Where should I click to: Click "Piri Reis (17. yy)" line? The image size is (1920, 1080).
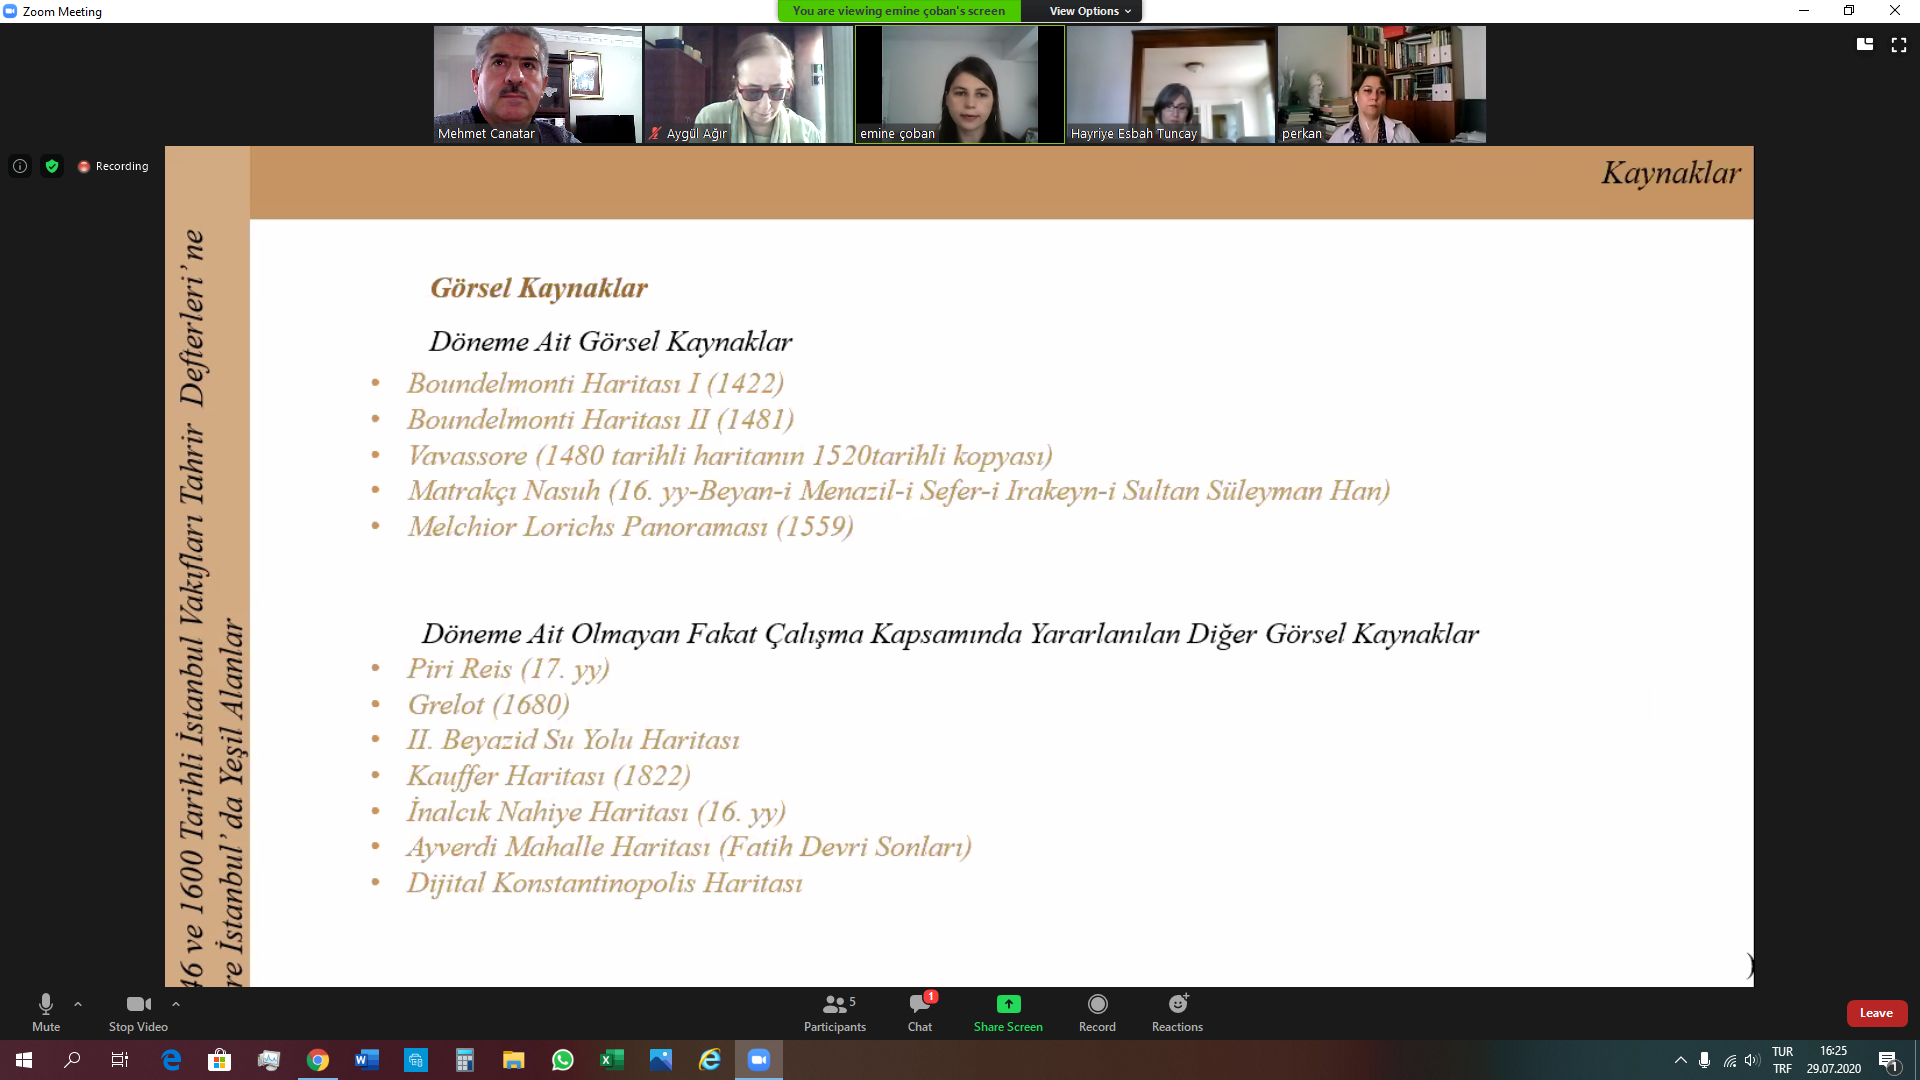point(508,669)
